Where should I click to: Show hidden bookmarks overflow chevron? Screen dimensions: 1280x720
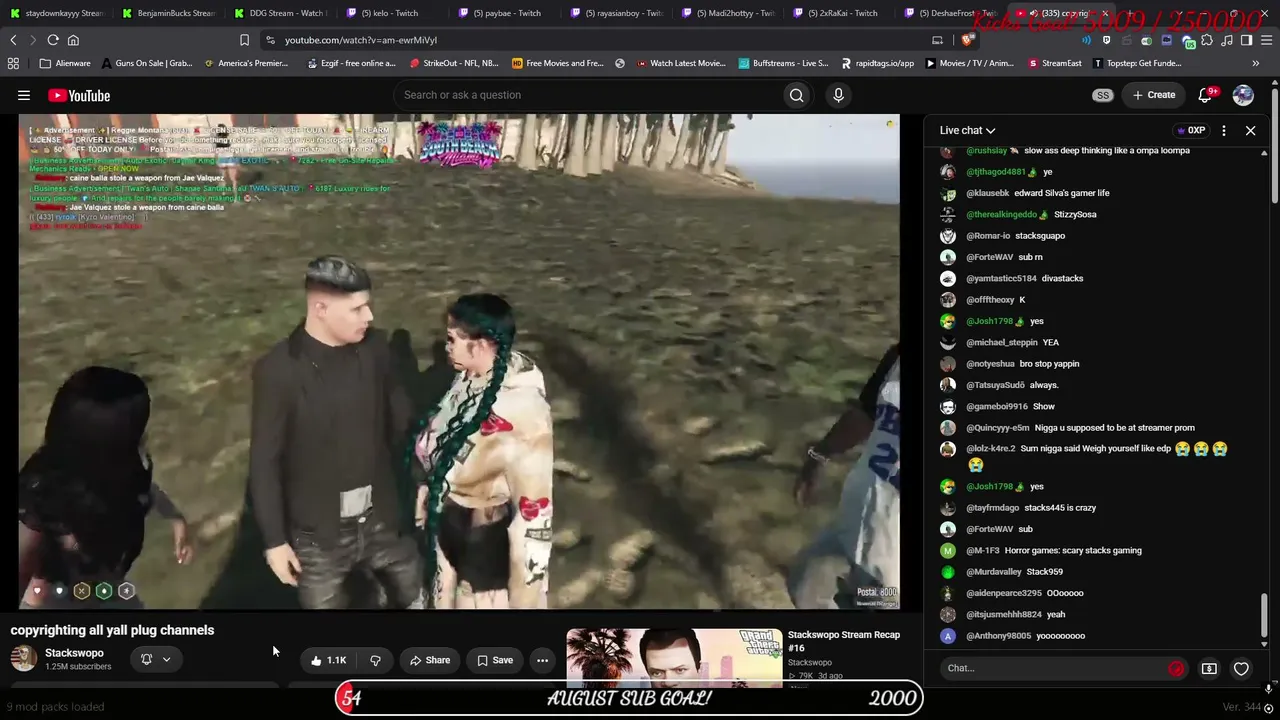tap(1255, 63)
